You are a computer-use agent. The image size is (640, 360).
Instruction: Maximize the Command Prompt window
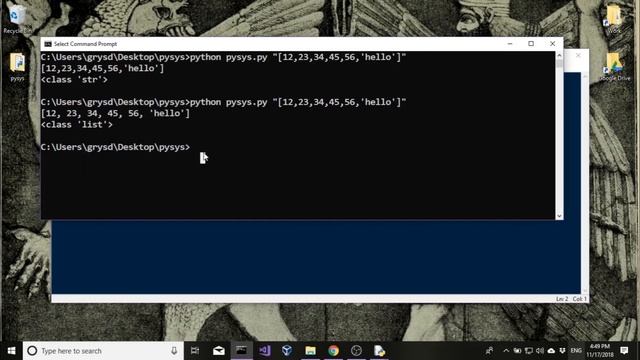[x=531, y=44]
